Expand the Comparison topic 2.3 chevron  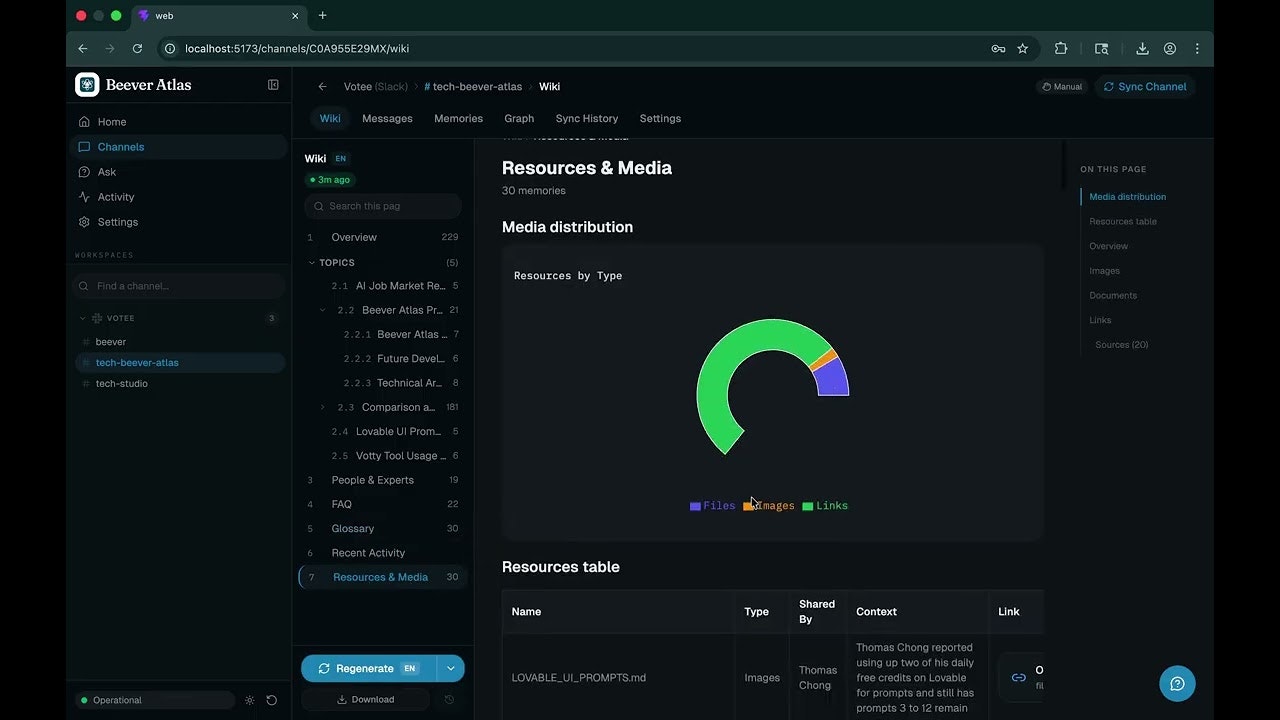point(322,407)
